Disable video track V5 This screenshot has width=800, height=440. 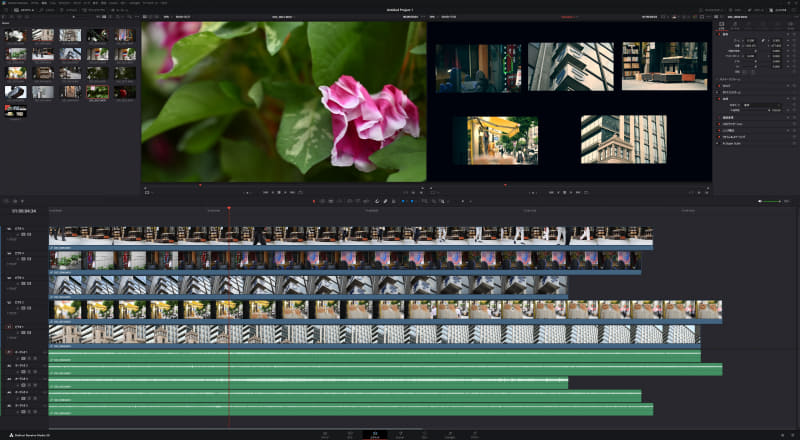[x=29, y=234]
